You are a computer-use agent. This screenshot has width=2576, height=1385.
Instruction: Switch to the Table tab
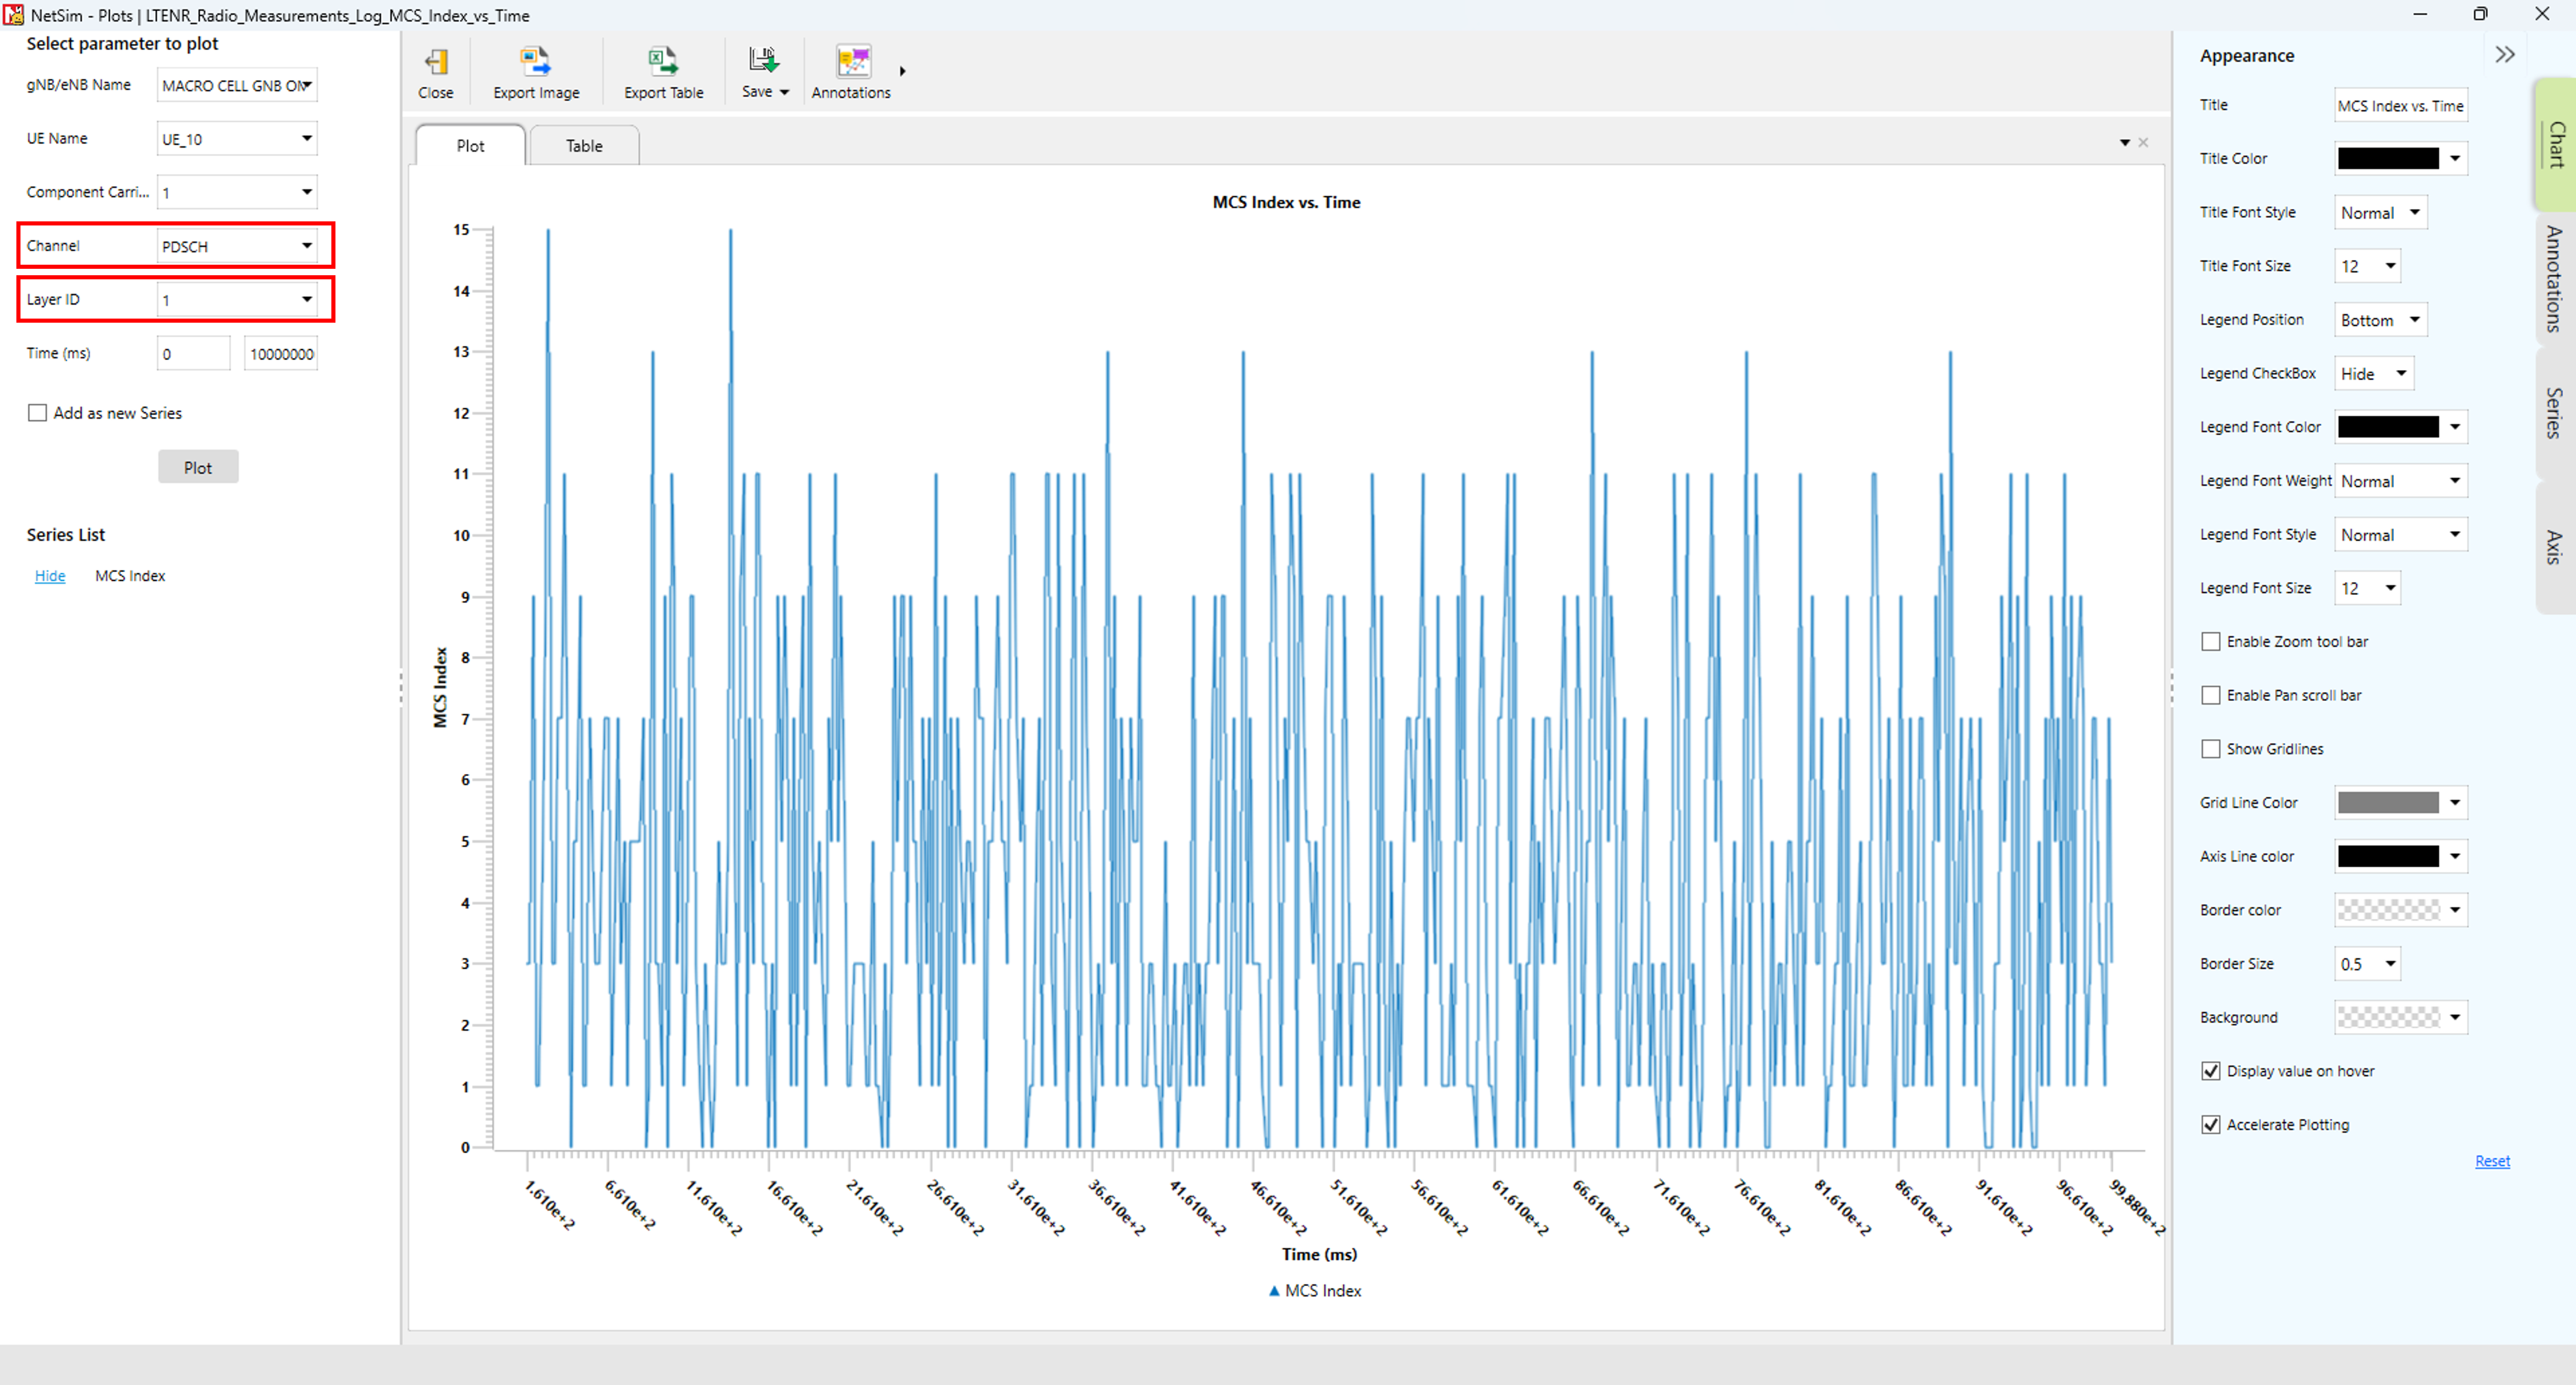[584, 146]
